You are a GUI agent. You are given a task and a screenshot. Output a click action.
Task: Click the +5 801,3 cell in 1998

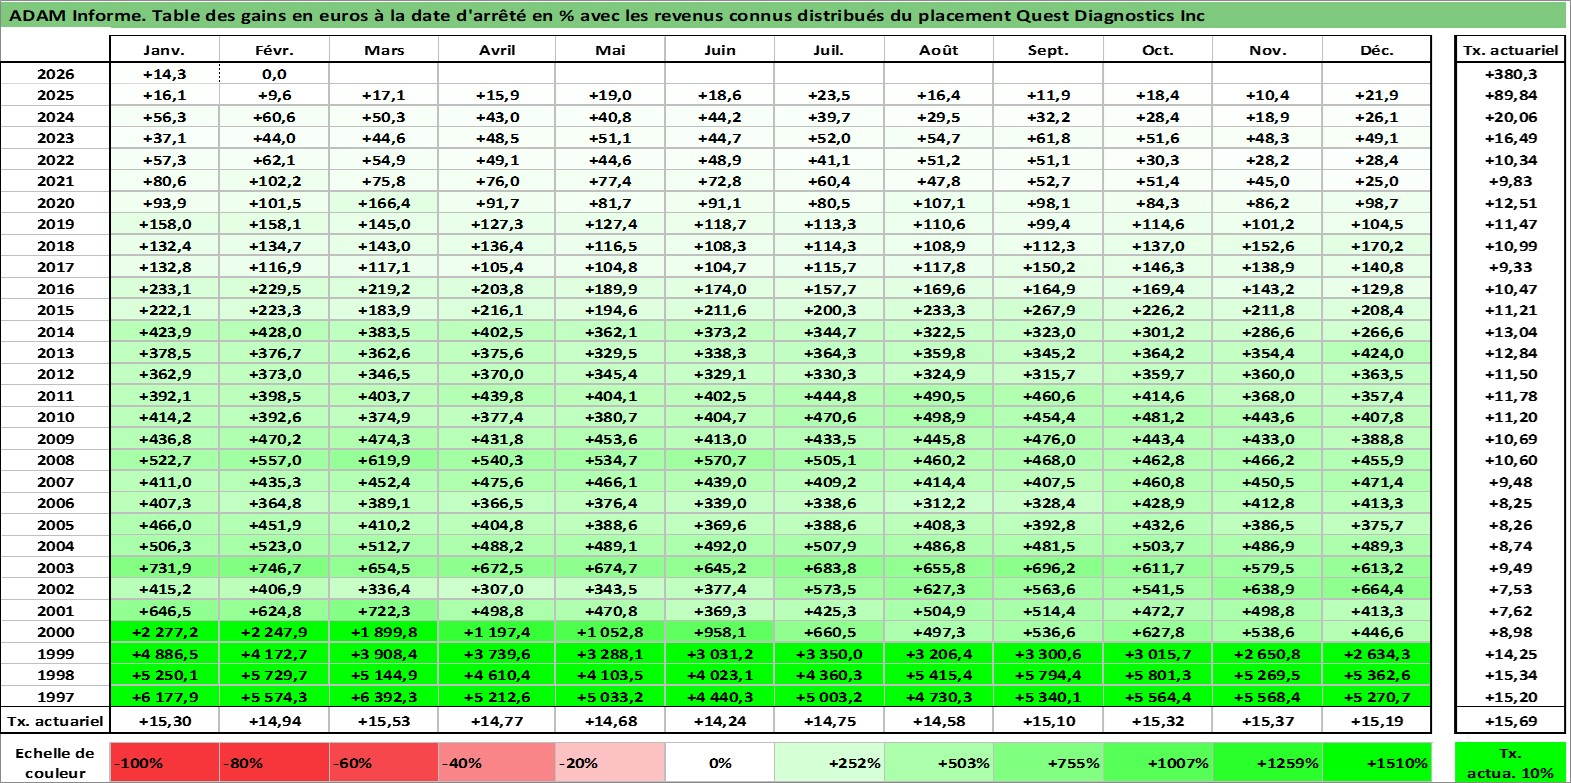pyautogui.click(x=1158, y=675)
